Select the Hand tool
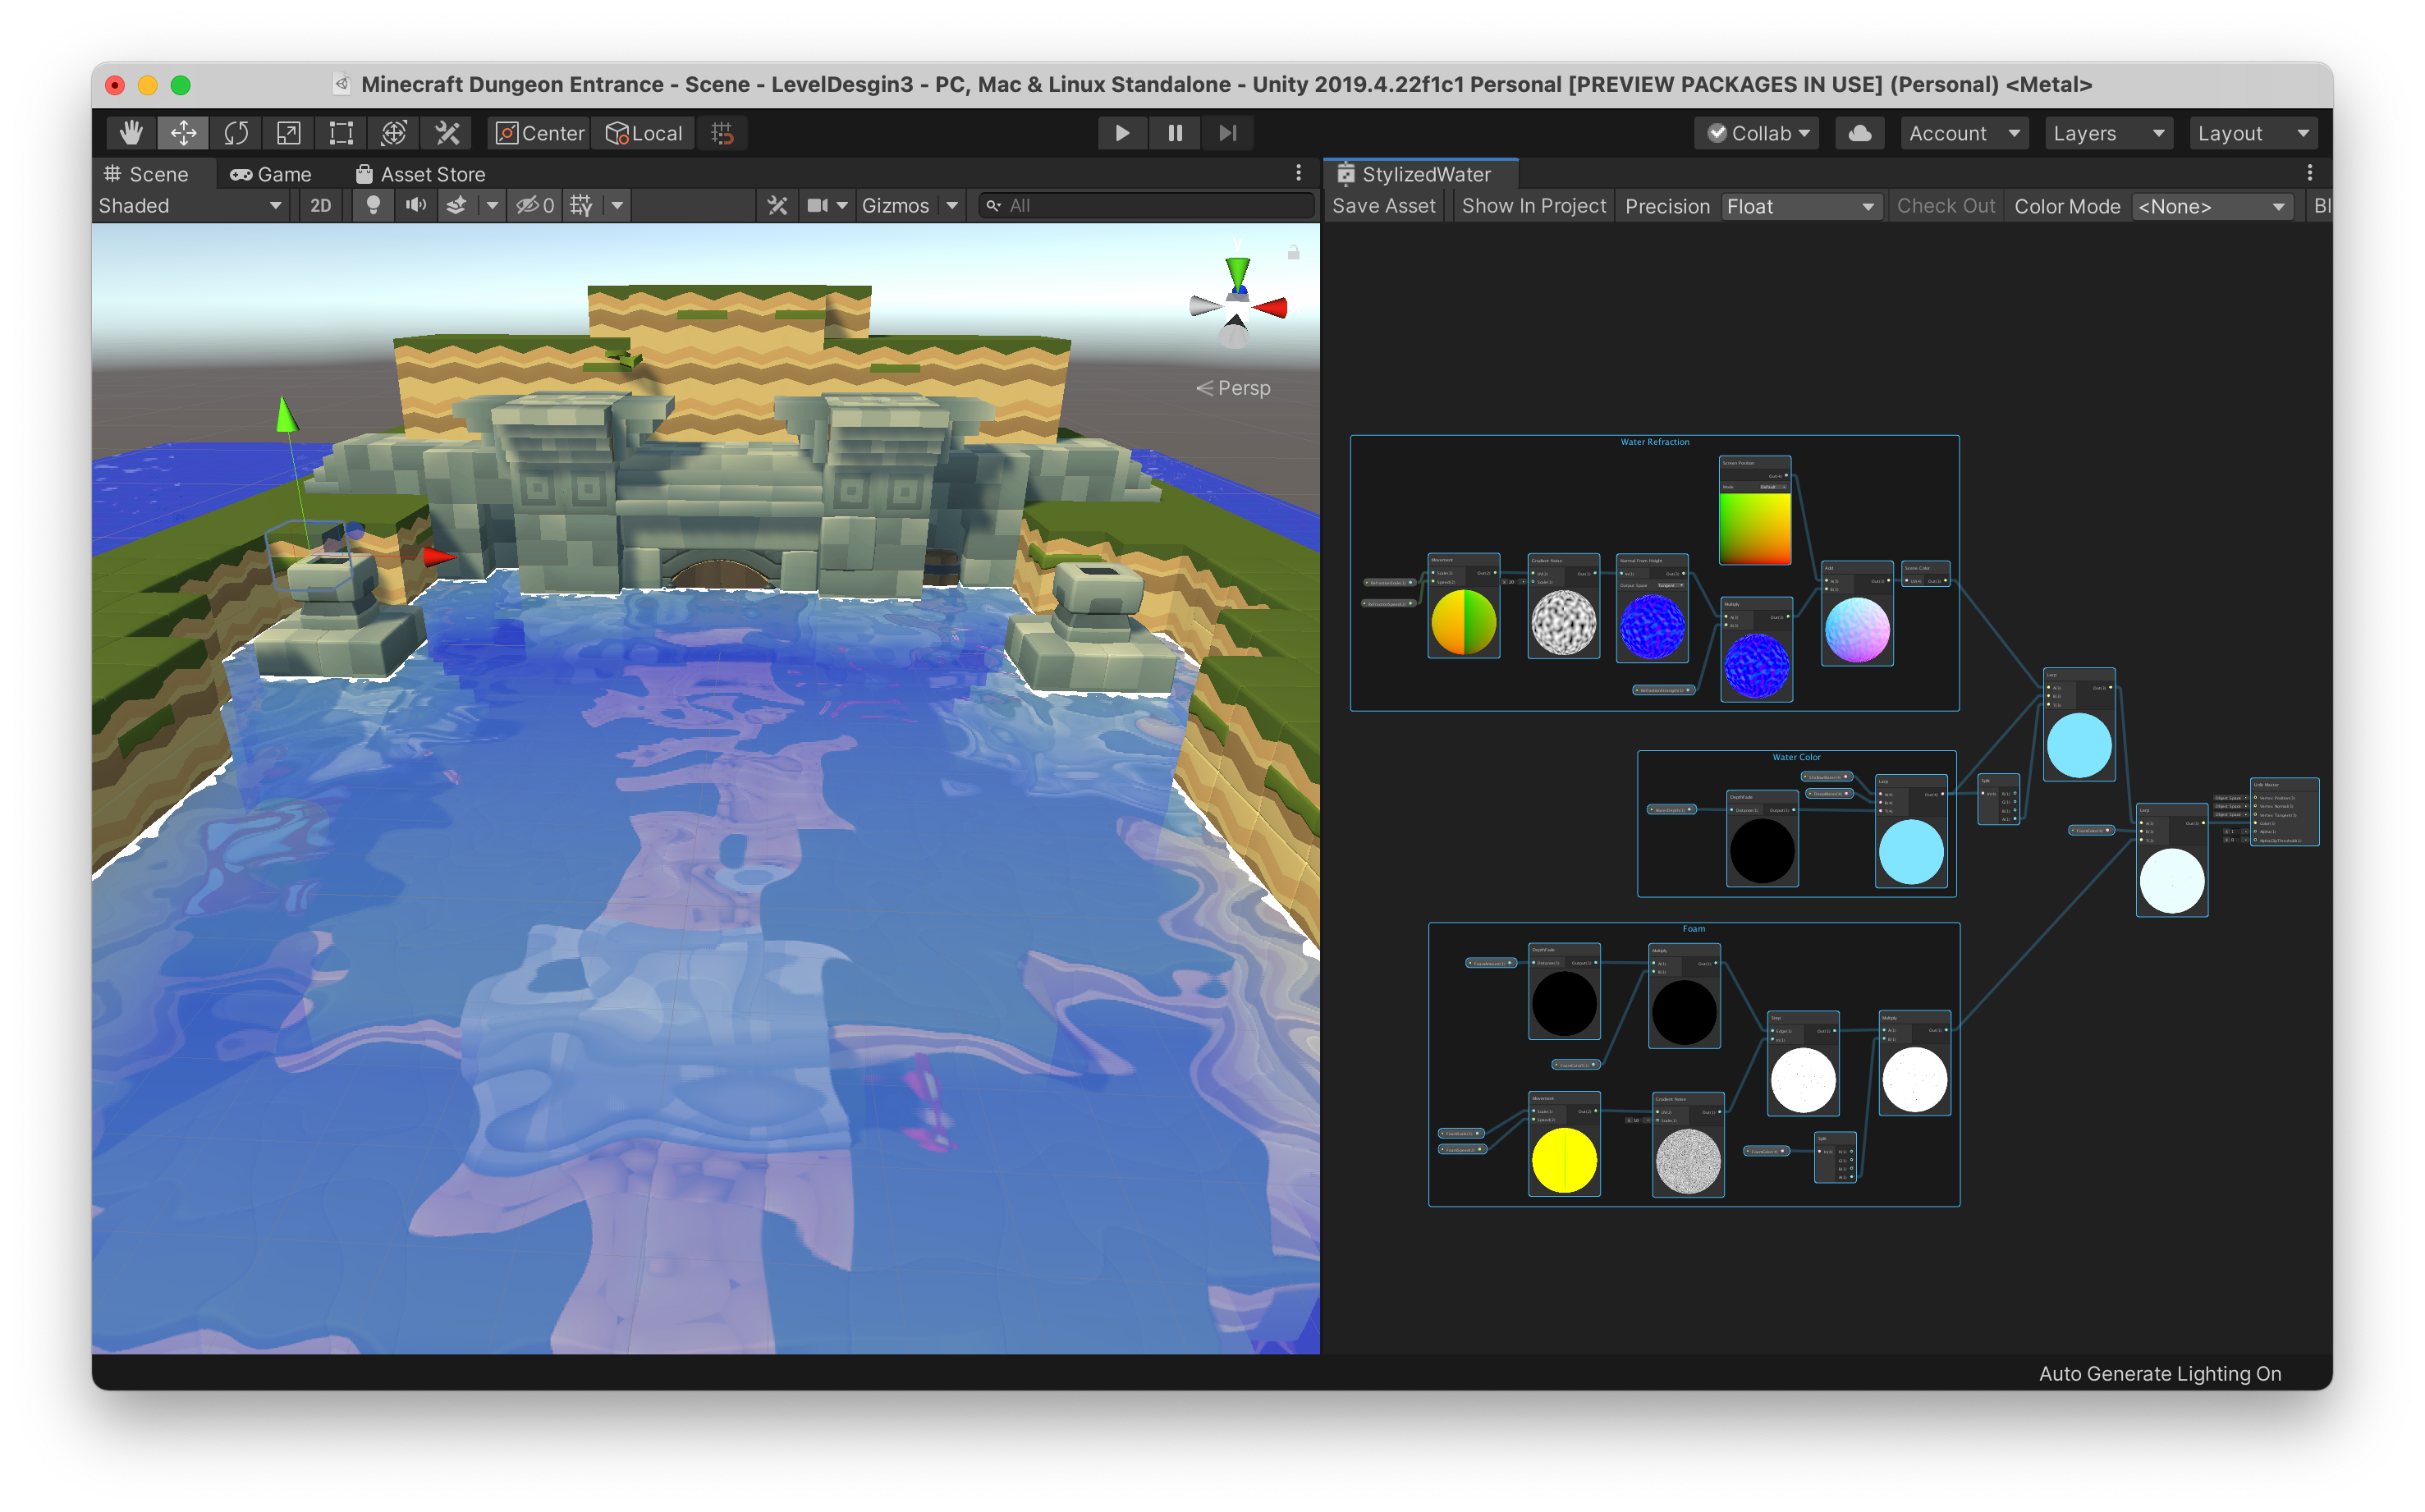 (131, 133)
